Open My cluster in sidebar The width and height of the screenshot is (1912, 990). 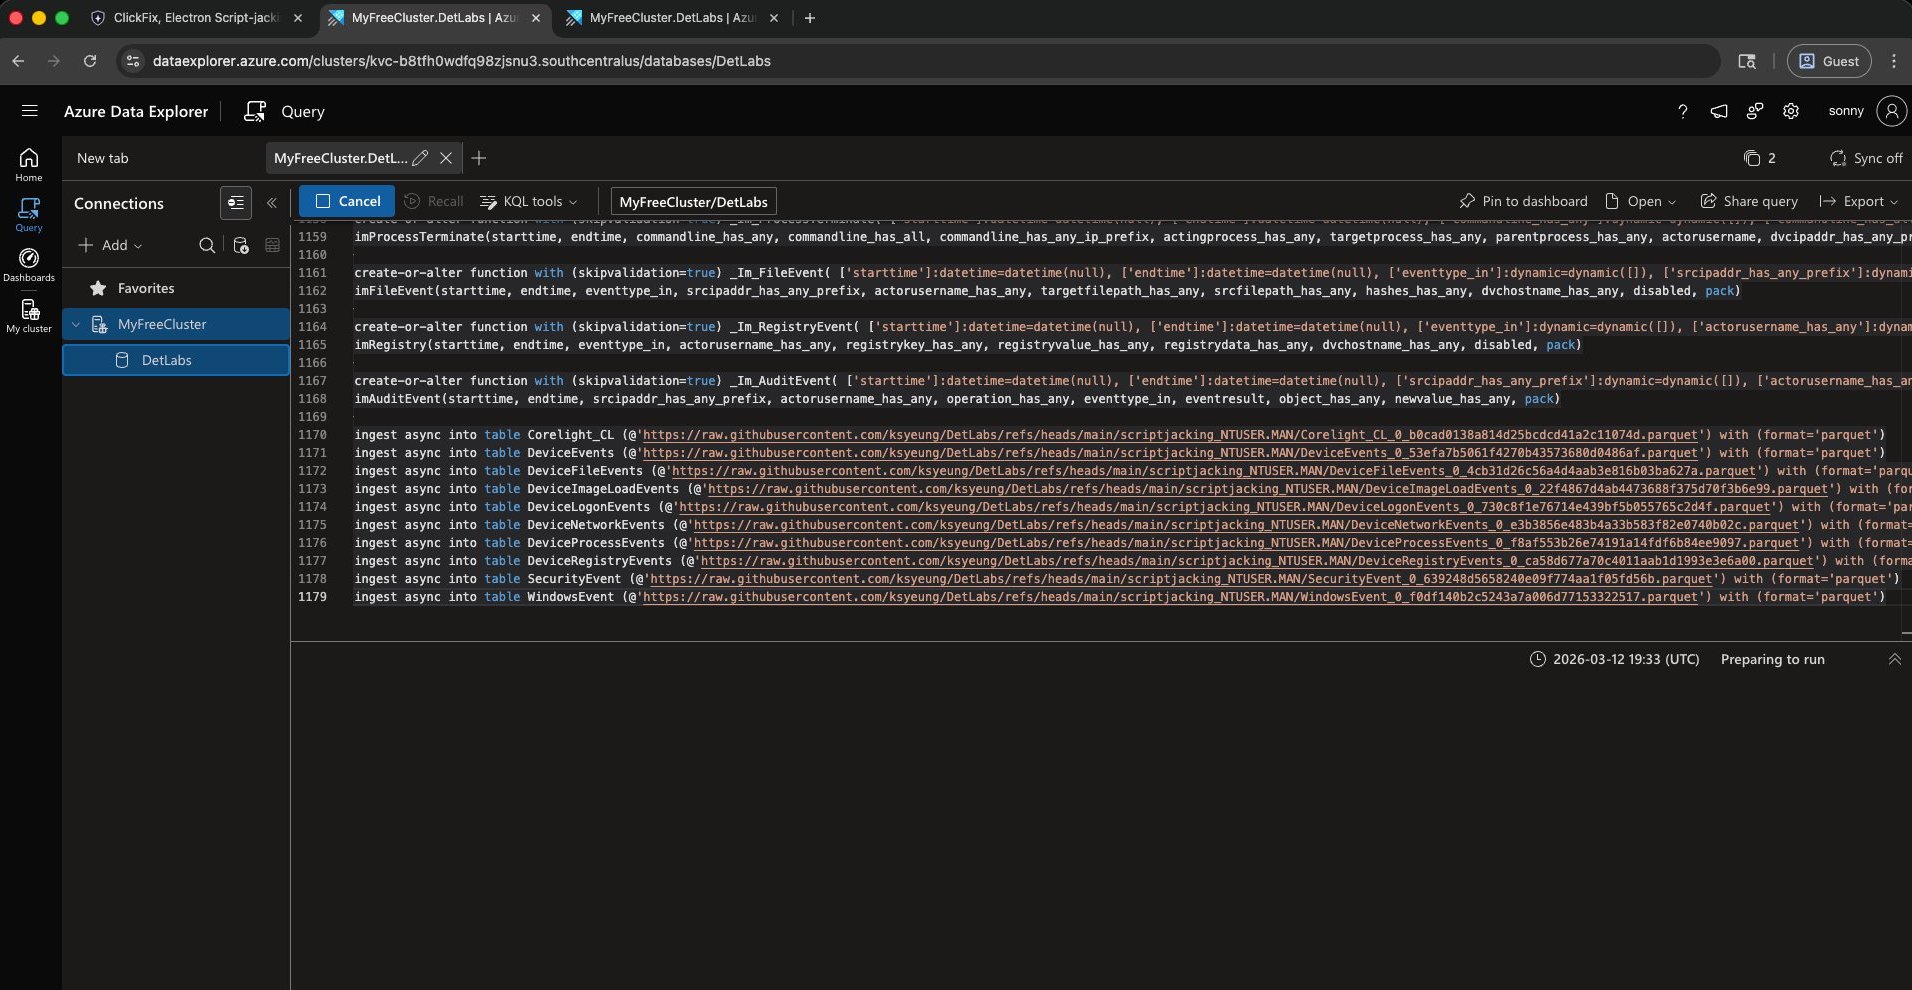point(29,316)
